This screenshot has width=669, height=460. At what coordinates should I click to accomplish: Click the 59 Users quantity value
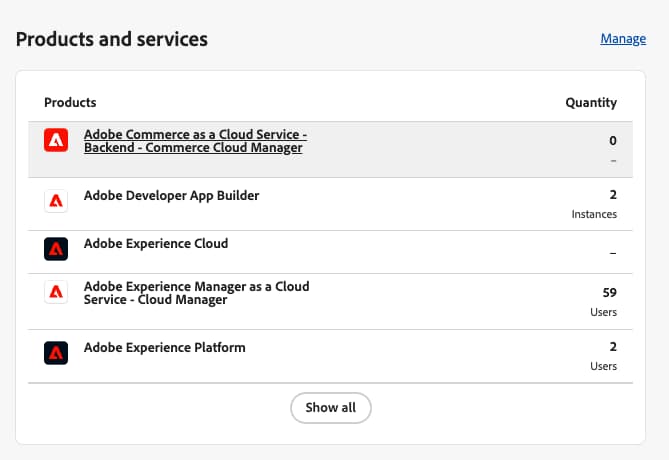tap(610, 293)
